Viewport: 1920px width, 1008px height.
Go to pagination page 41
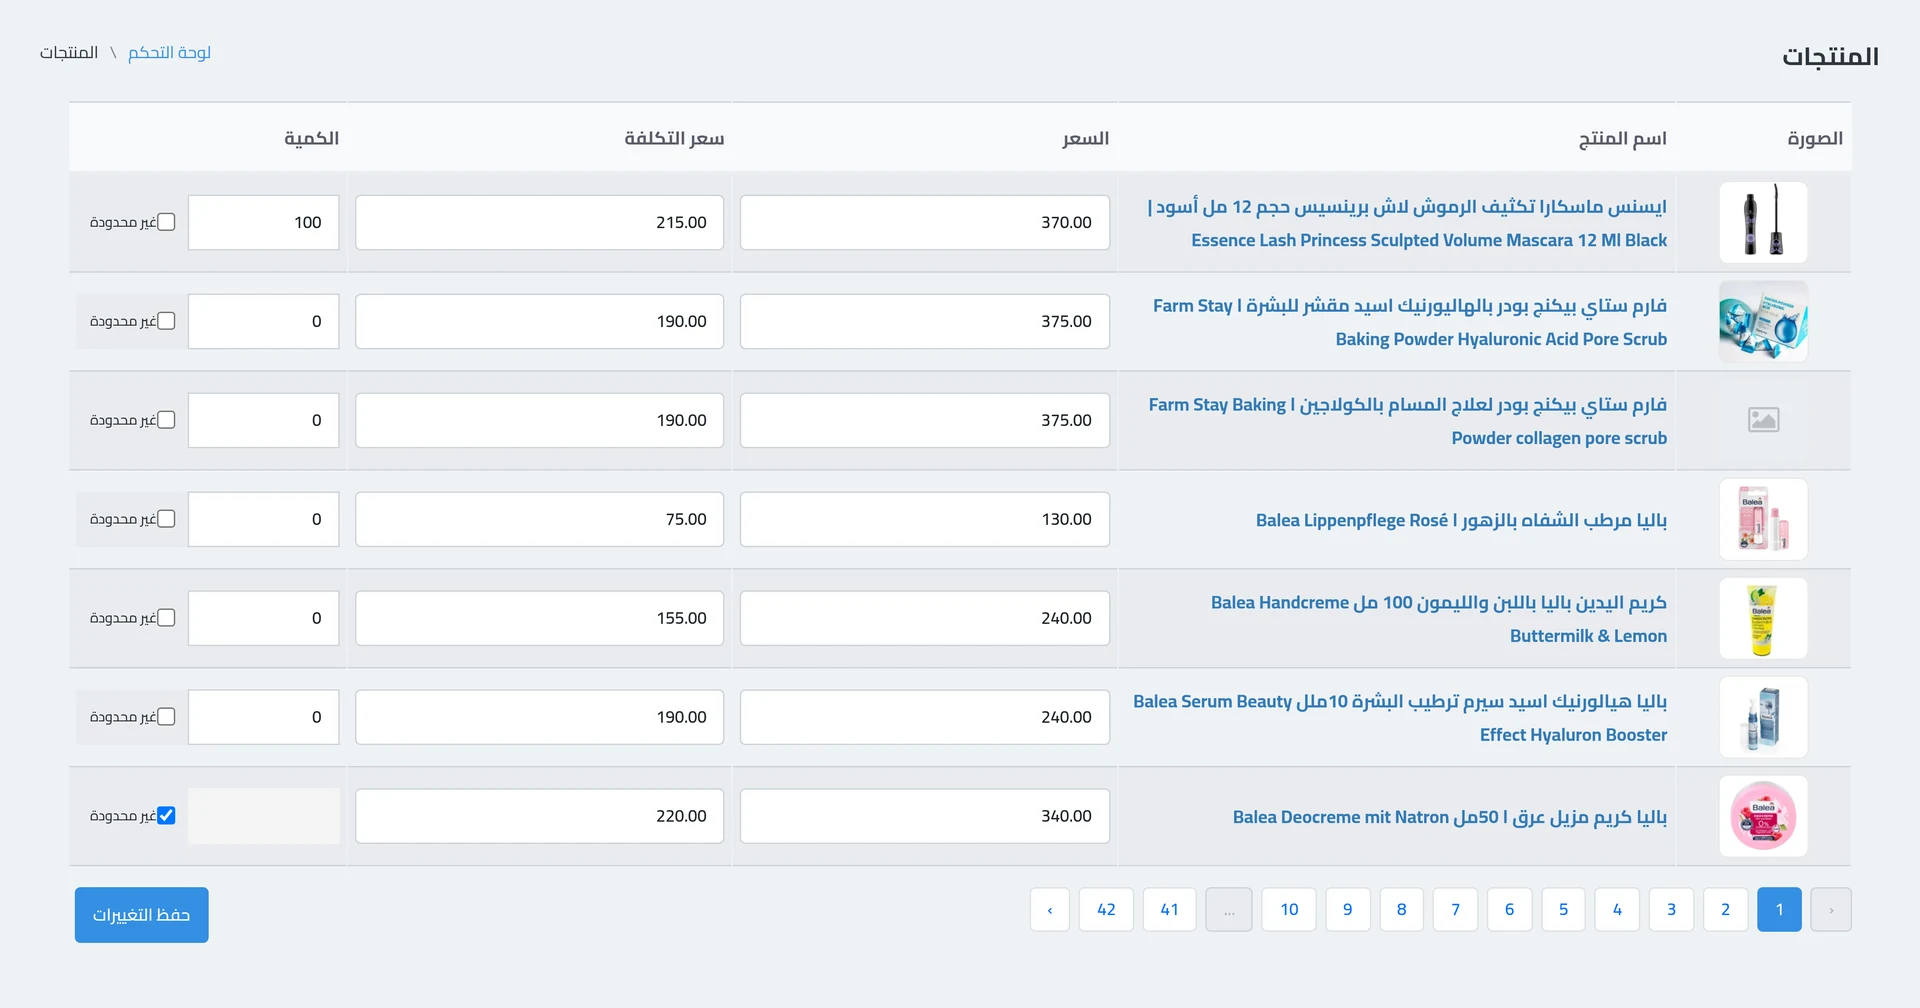(1169, 909)
